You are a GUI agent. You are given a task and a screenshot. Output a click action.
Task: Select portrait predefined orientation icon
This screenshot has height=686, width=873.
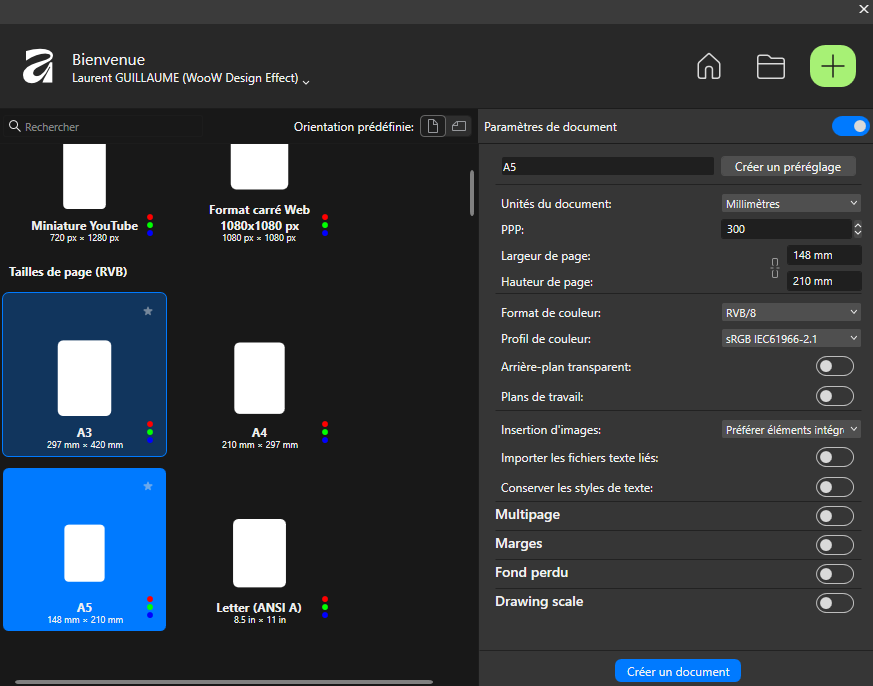click(x=432, y=126)
